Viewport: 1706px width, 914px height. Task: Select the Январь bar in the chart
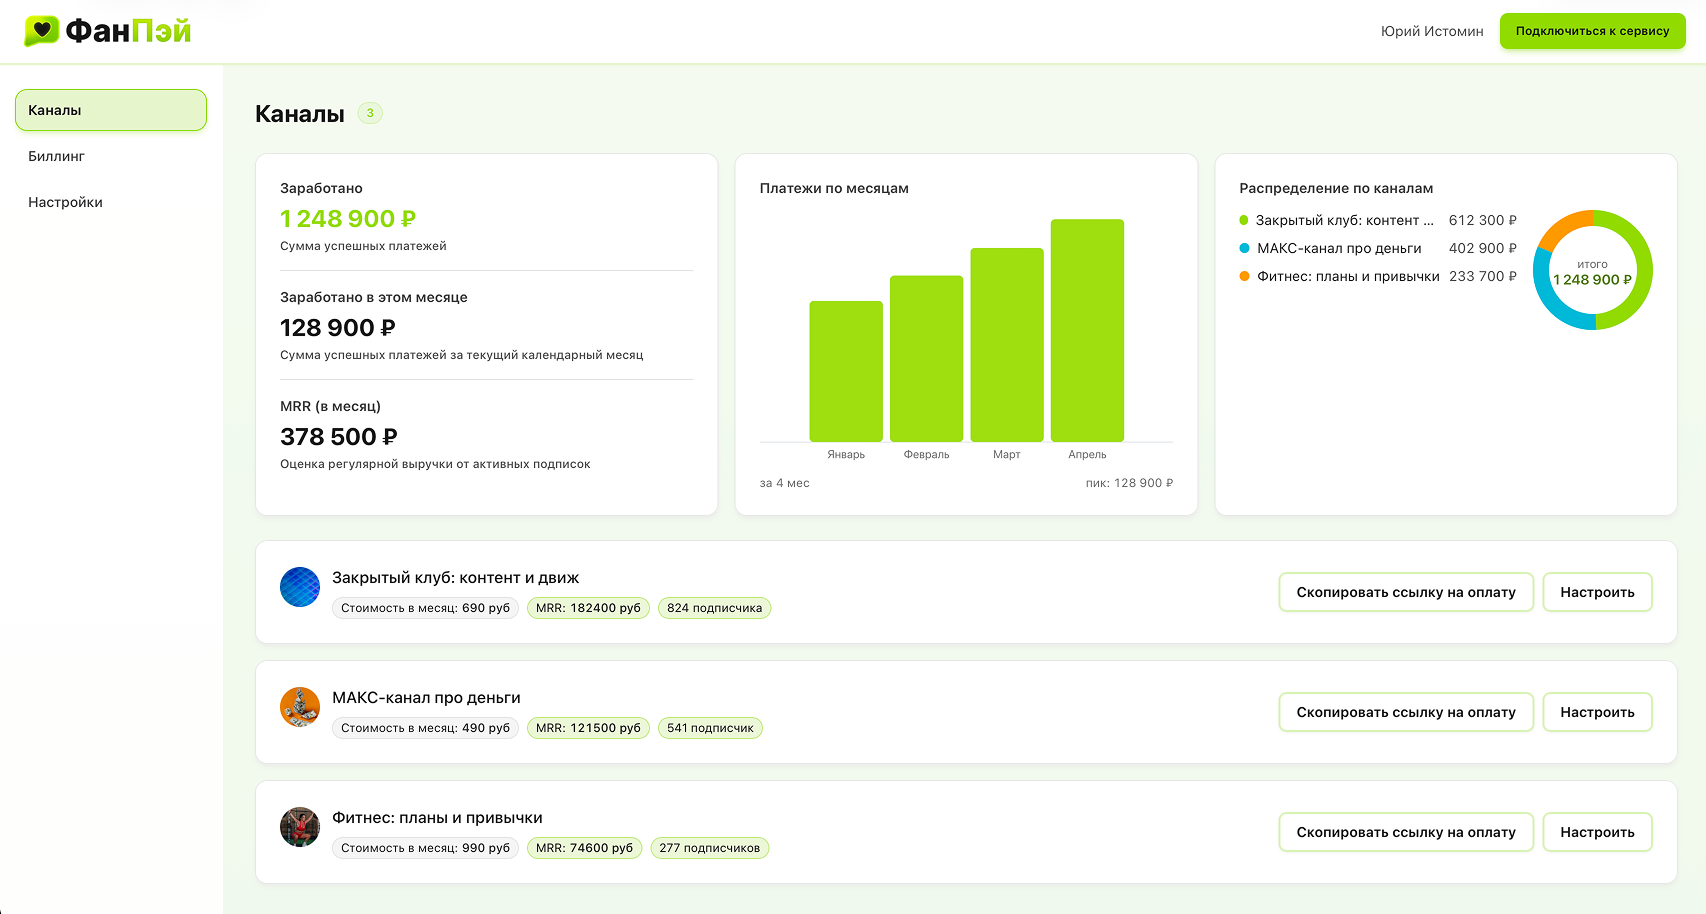pos(846,371)
